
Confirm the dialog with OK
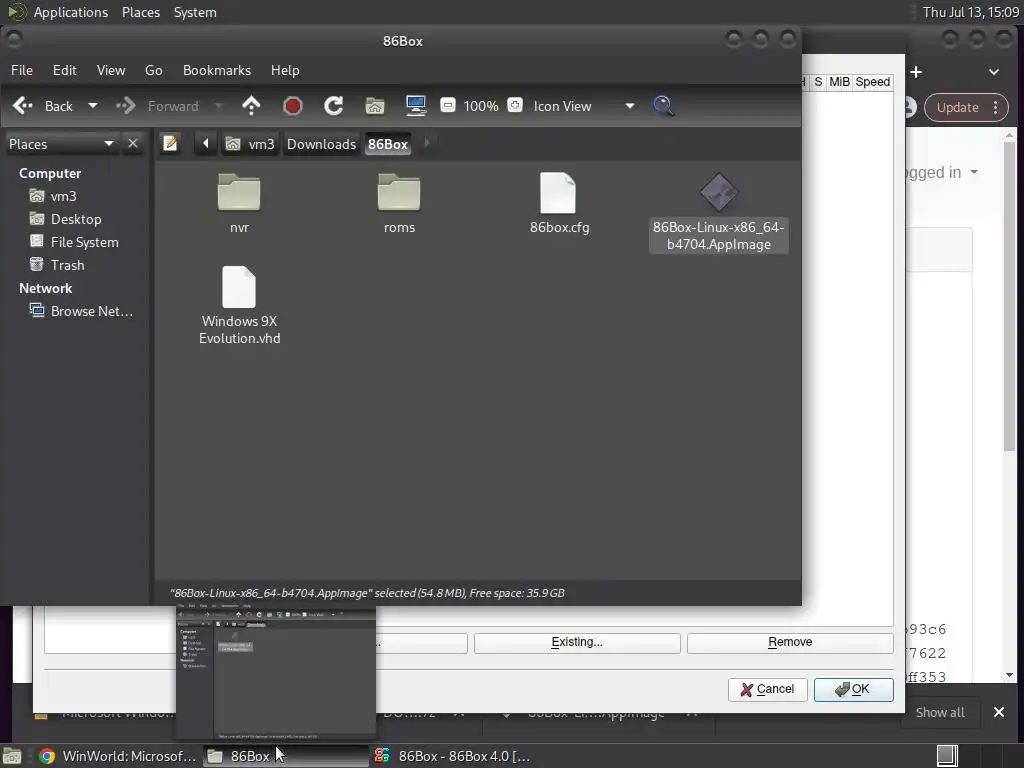(x=854, y=690)
